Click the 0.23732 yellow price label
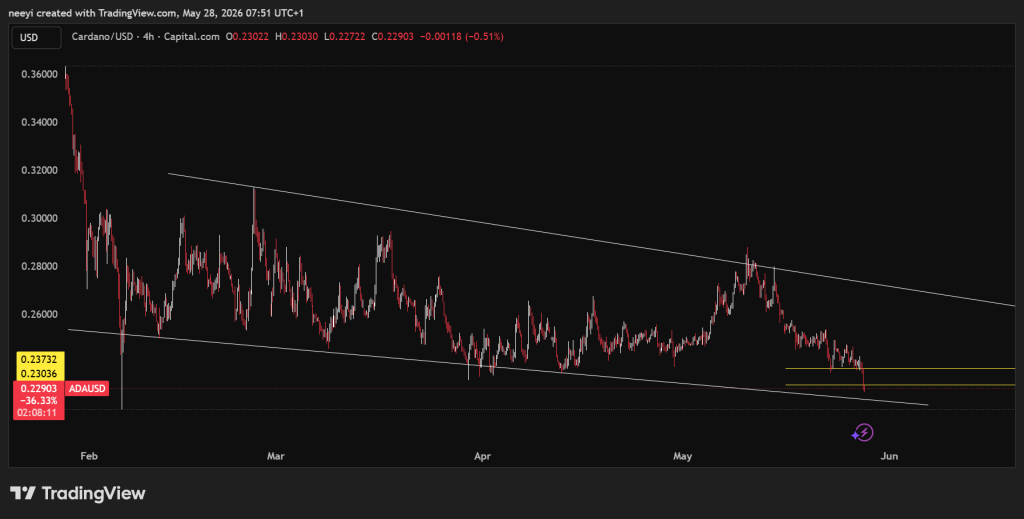This screenshot has height=519, width=1024. (x=39, y=359)
